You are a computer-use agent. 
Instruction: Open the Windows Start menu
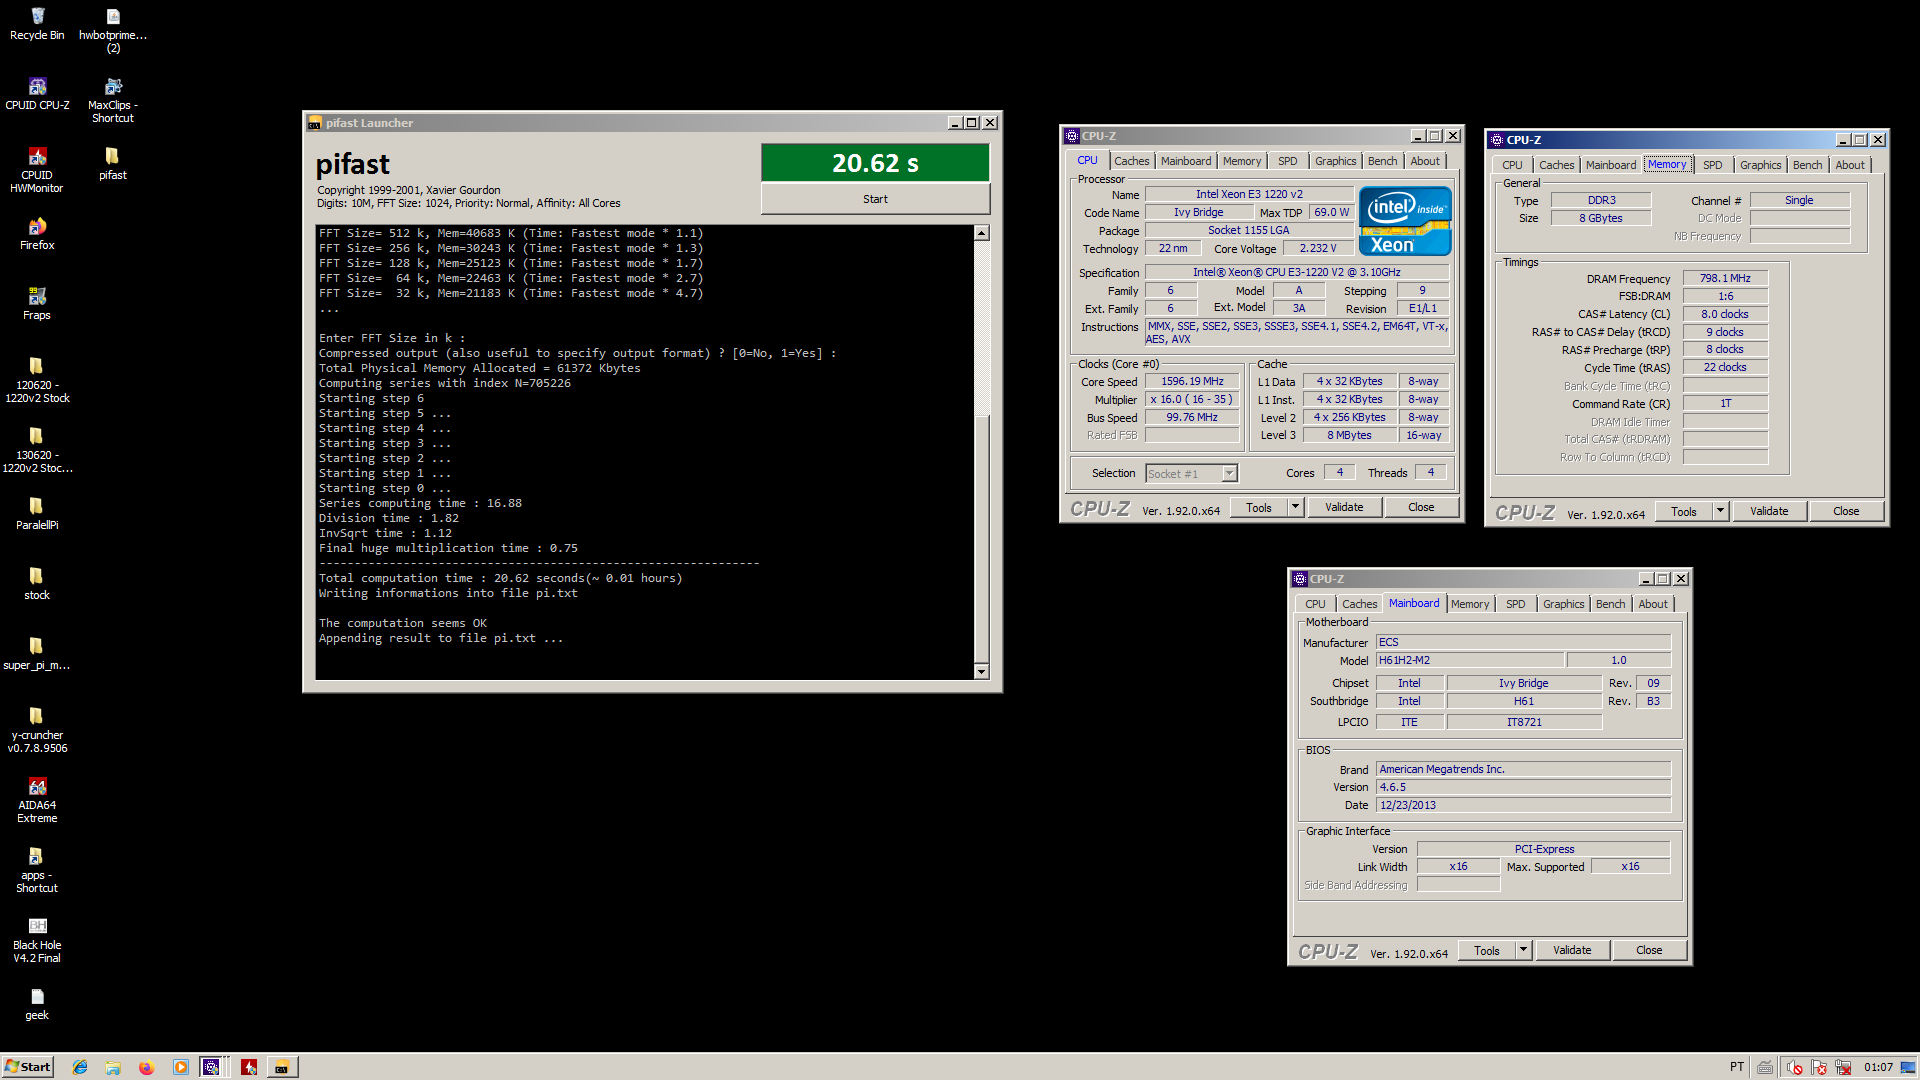pyautogui.click(x=27, y=1067)
